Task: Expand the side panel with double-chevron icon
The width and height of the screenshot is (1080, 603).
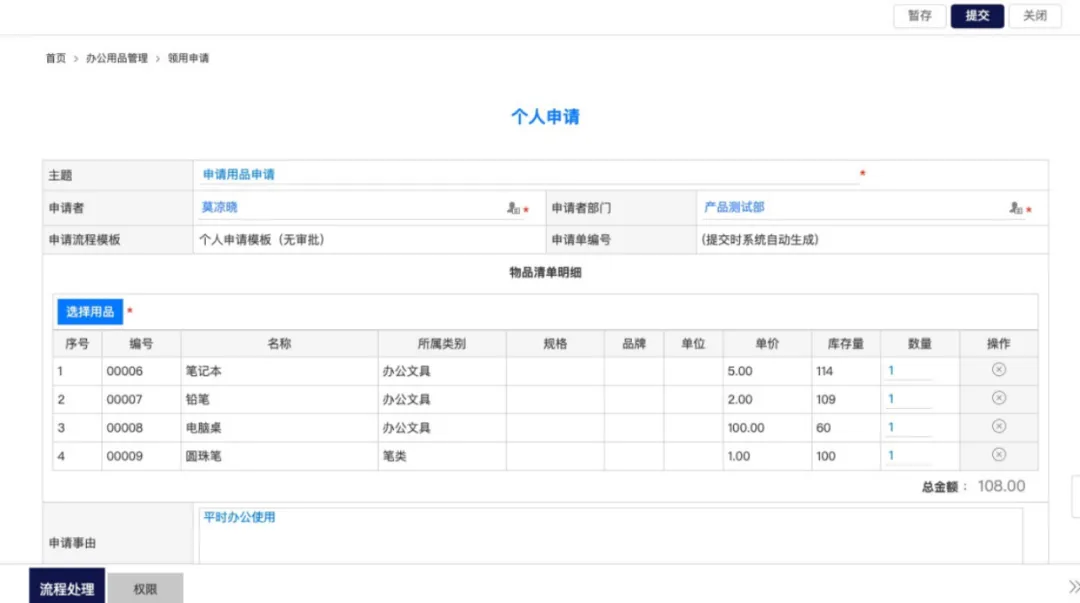Action: pos(1074,587)
